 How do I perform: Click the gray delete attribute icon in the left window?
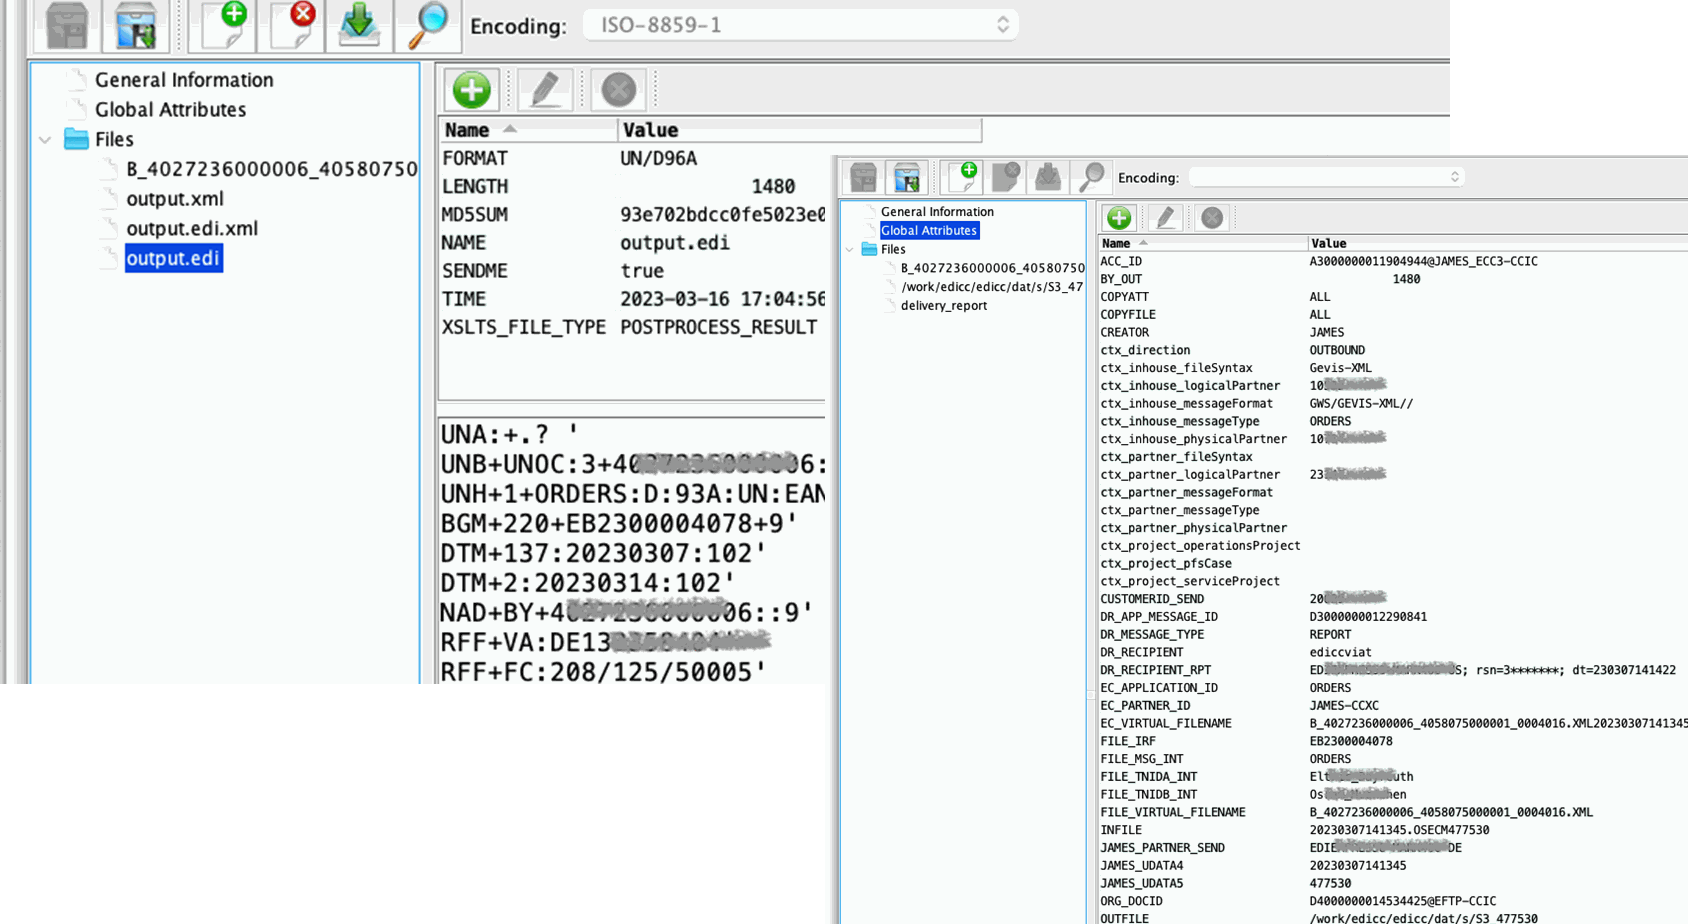click(x=619, y=90)
